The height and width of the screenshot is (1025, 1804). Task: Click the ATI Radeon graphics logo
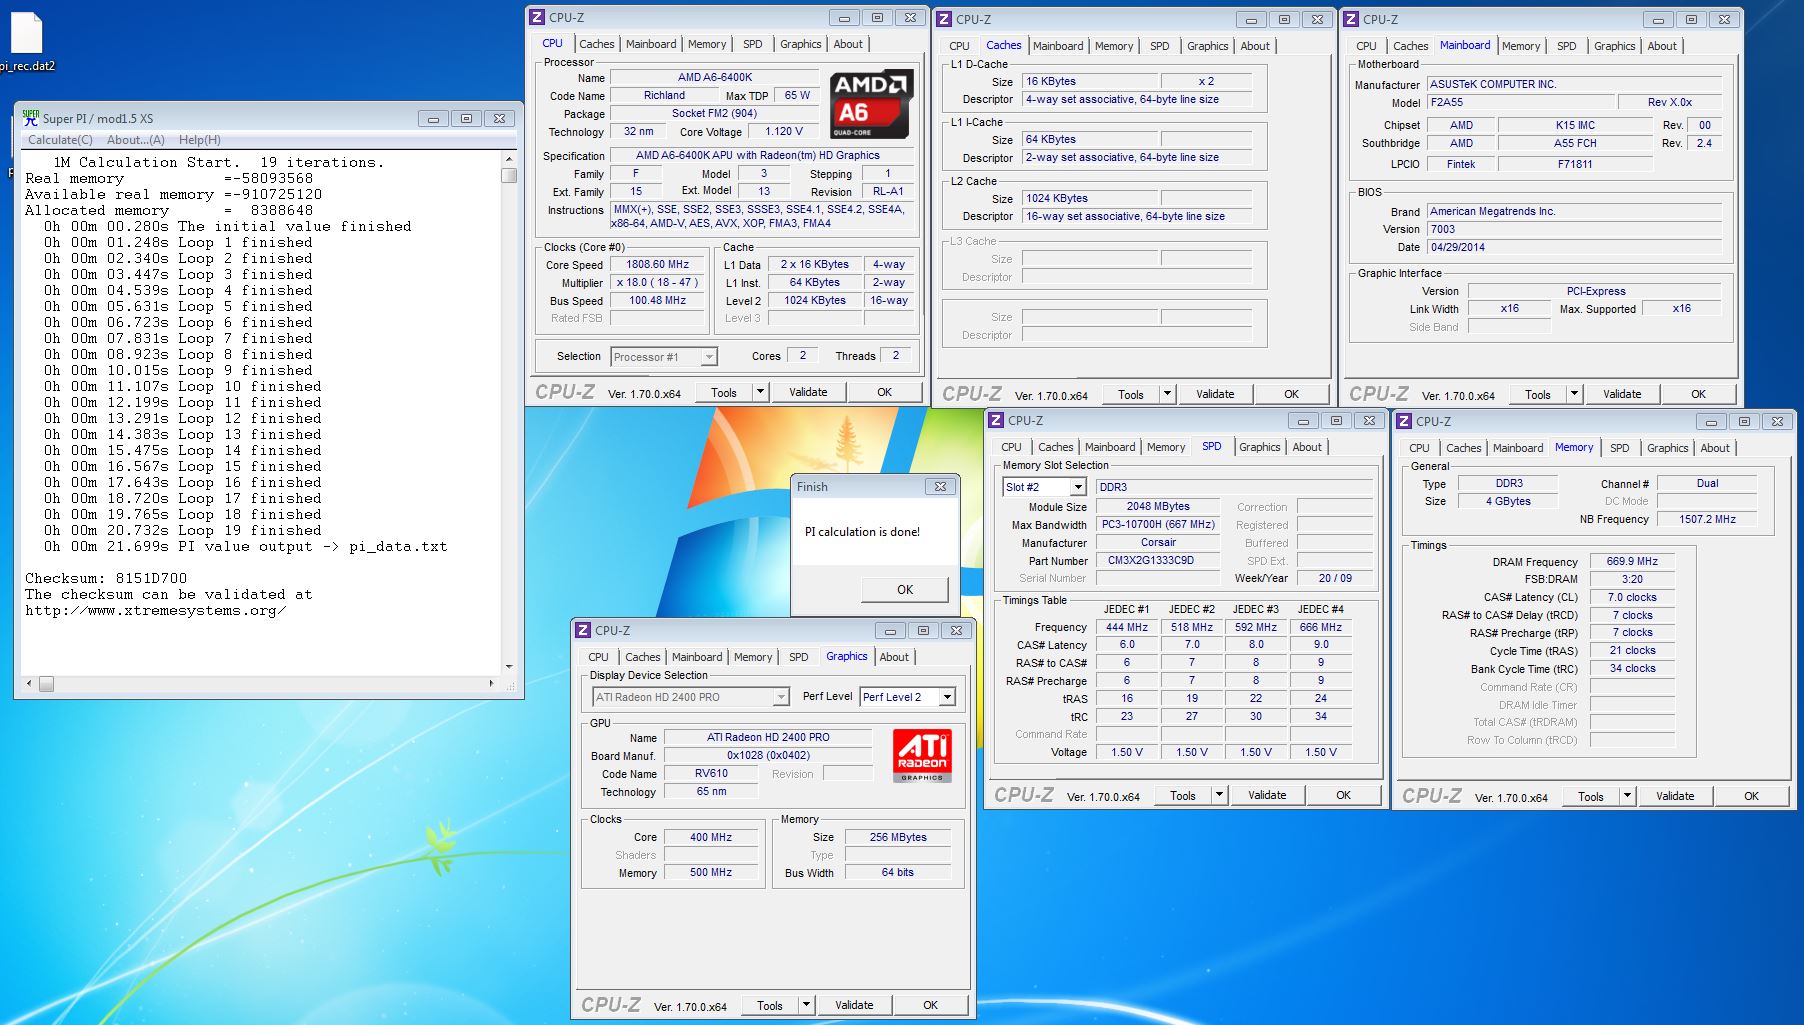coord(922,756)
